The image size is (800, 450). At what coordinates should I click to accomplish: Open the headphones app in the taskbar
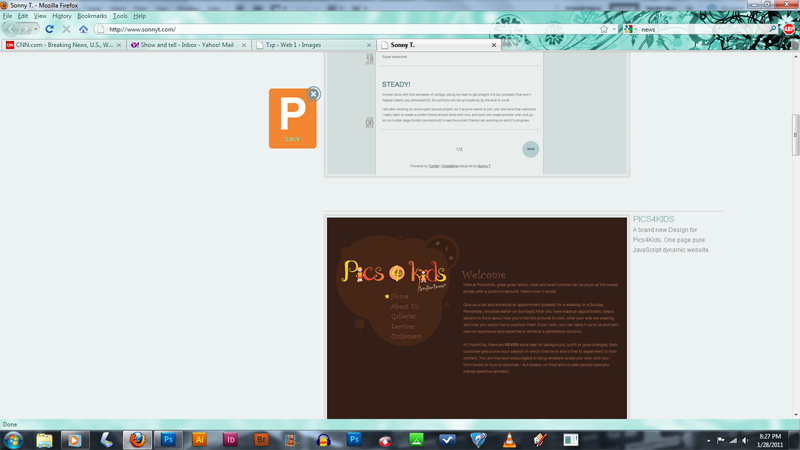(x=323, y=440)
